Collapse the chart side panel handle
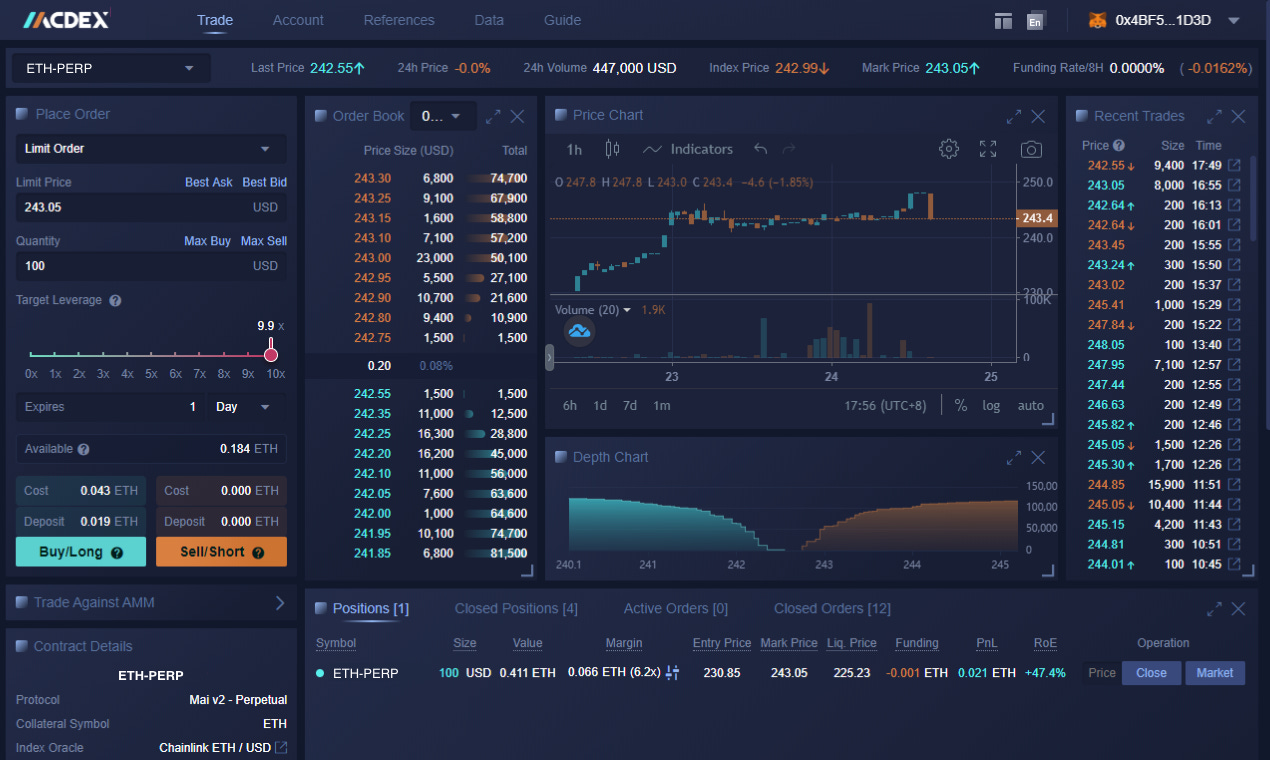 click(x=549, y=358)
